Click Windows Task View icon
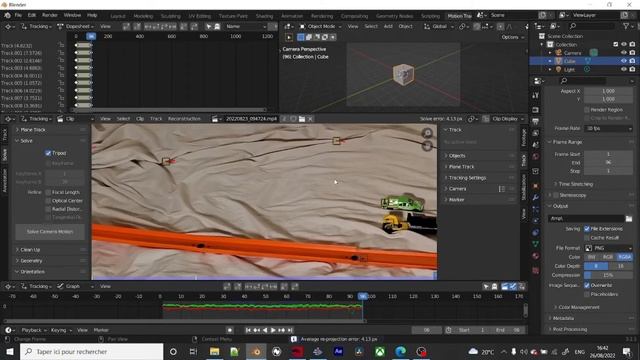 click(x=193, y=351)
